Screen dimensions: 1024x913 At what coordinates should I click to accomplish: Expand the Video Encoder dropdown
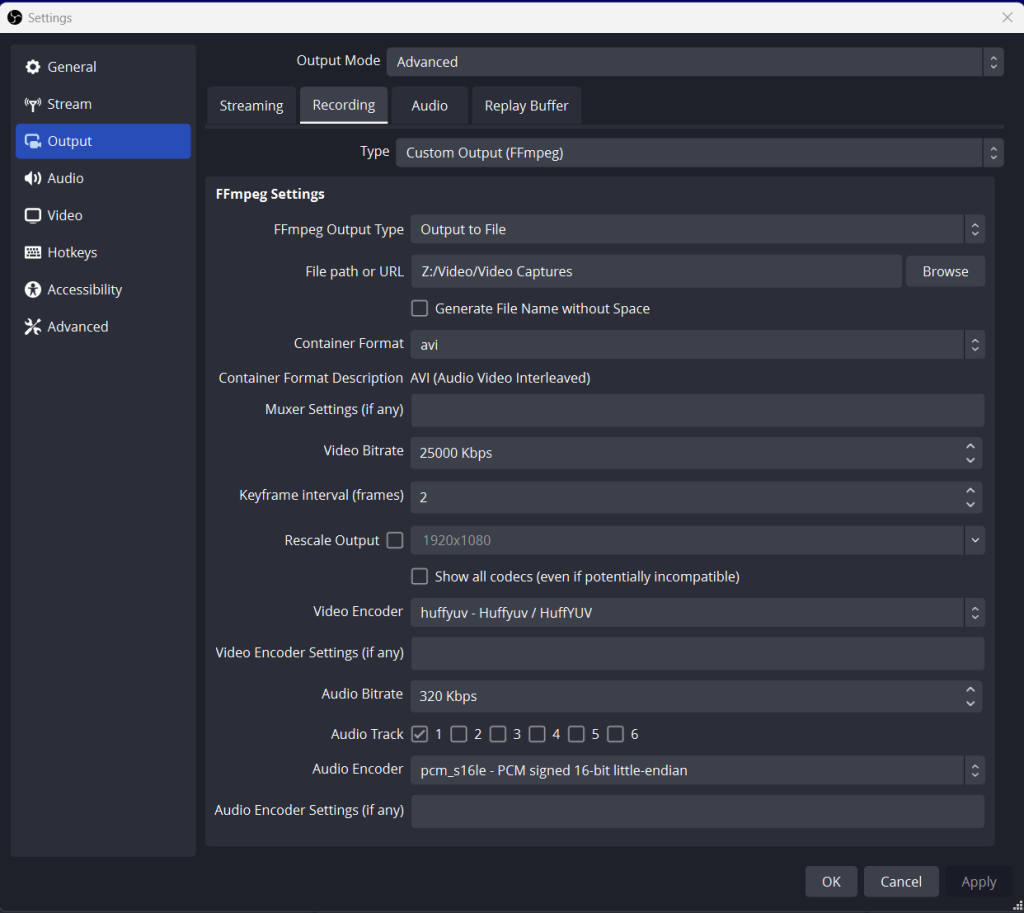(x=697, y=612)
